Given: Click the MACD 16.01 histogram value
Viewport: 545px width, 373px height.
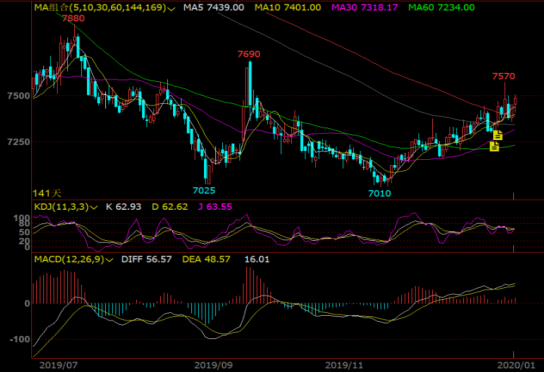Looking at the screenshot, I should tap(257, 259).
